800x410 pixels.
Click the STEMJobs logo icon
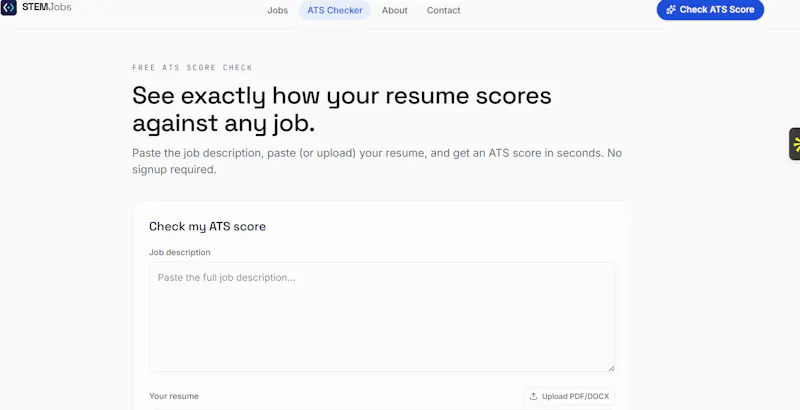tap(9, 8)
